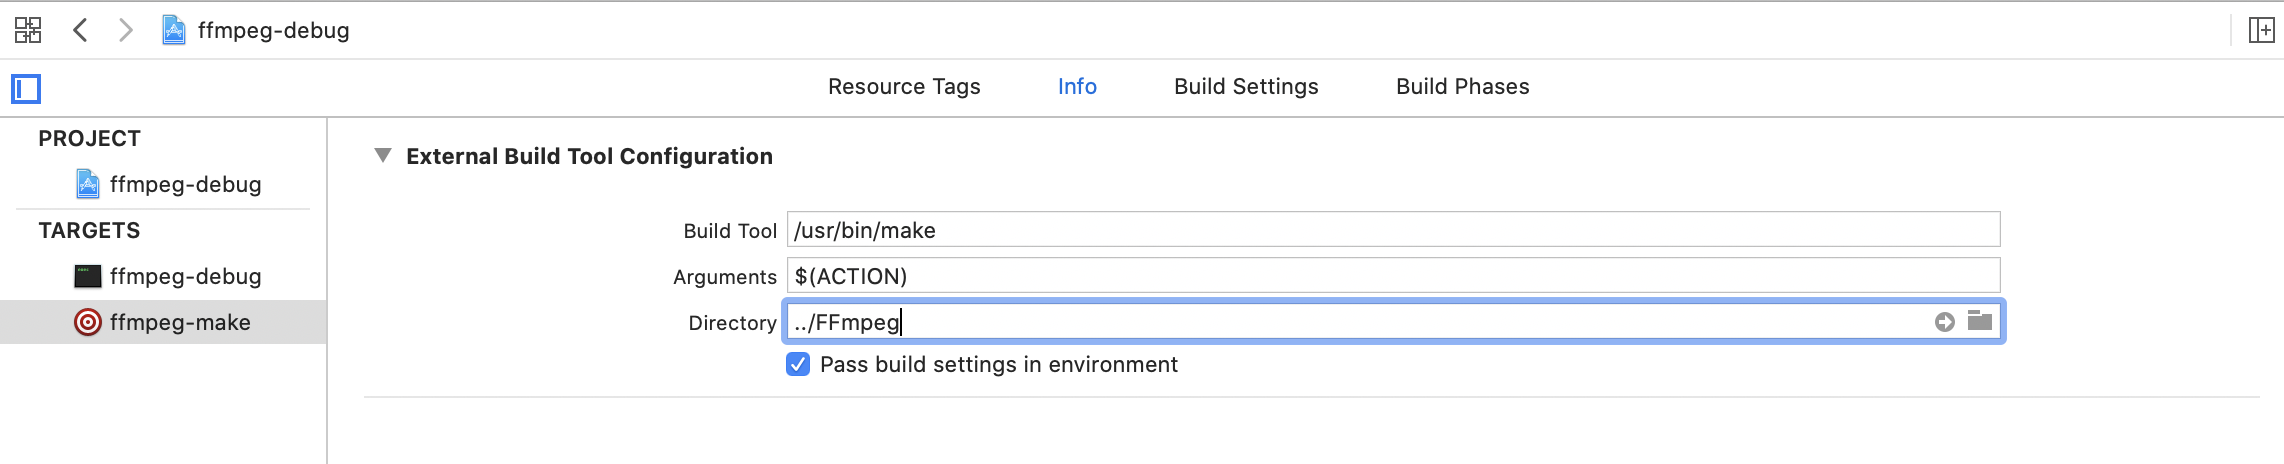Select the ffmpeg-make target
The height and width of the screenshot is (464, 2284).
click(180, 322)
